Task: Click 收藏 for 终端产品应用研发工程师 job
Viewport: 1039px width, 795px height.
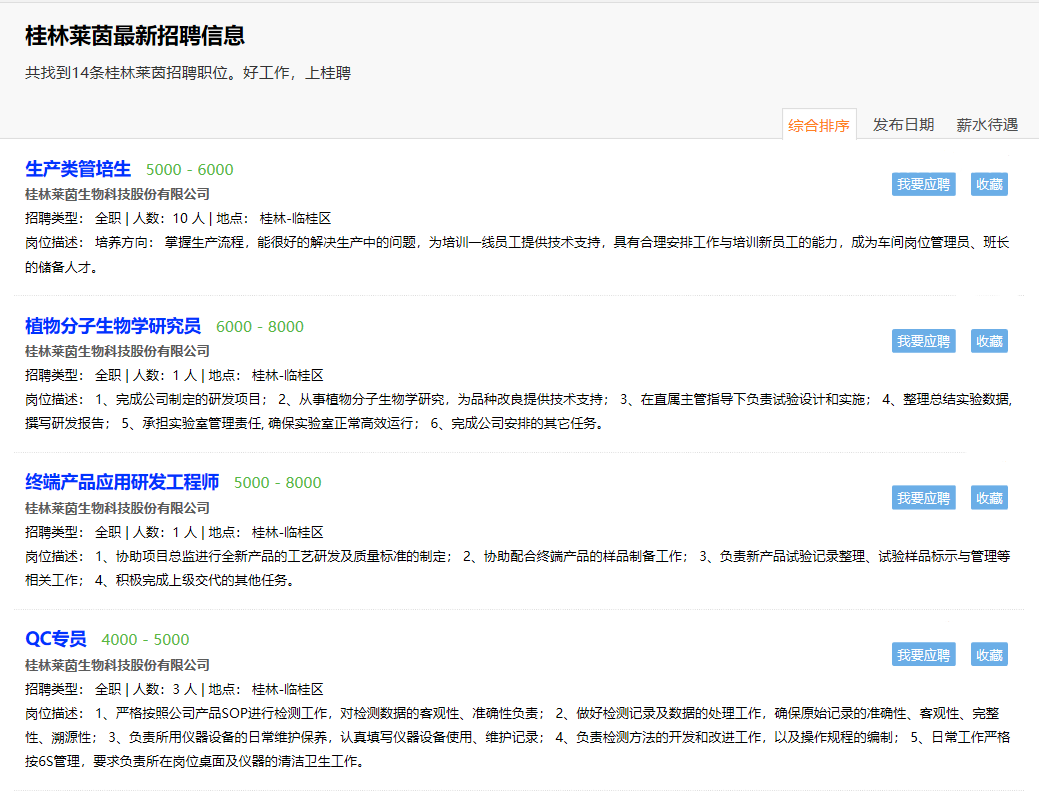Action: [989, 498]
